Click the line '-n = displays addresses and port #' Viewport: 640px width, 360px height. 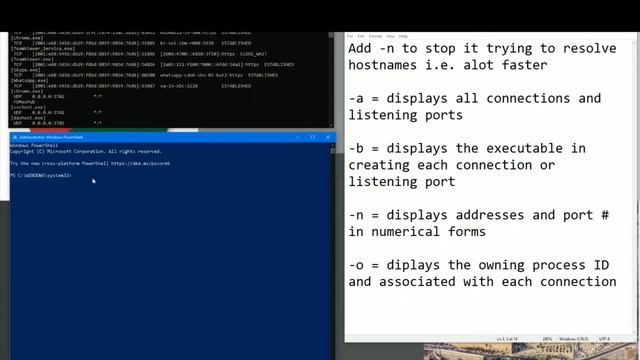coord(478,215)
